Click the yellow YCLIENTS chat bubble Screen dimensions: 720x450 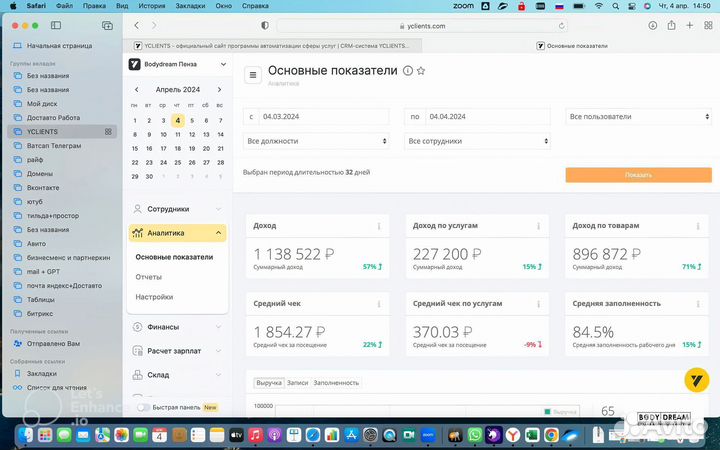697,380
